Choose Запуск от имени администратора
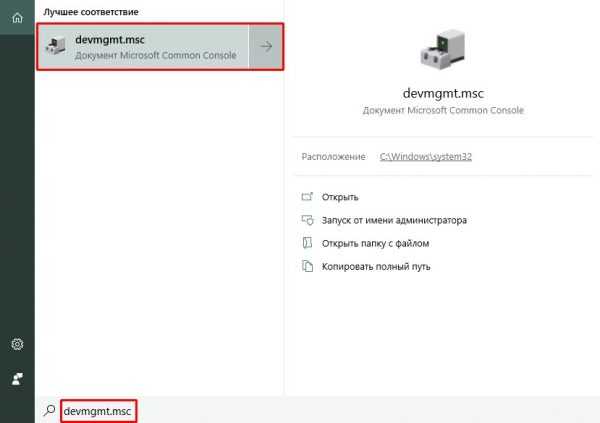Image resolution: width=600 pixels, height=423 pixels. [394, 220]
